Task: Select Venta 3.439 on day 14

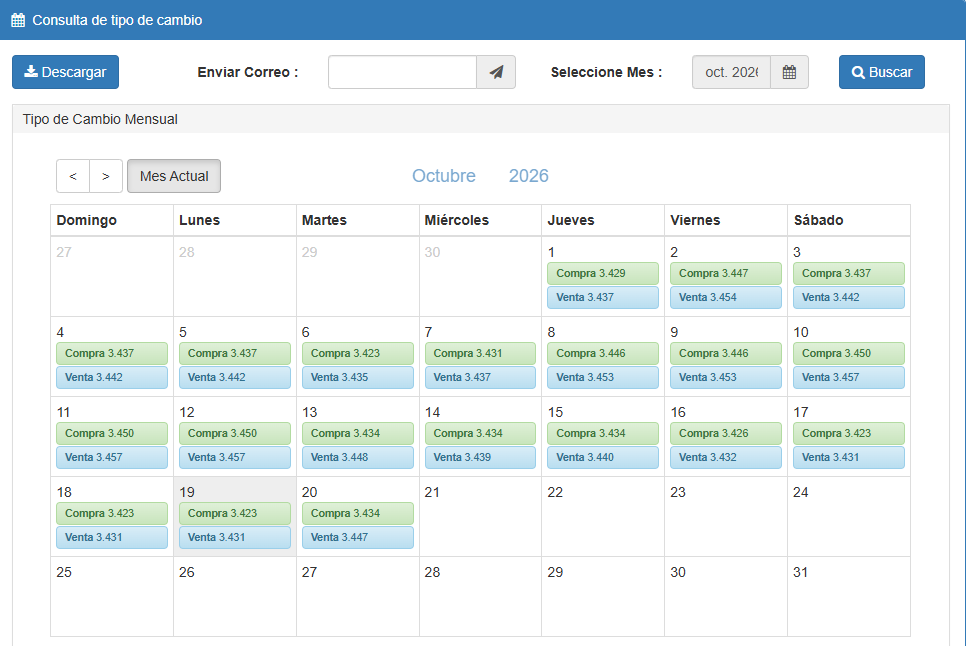Action: click(480, 458)
